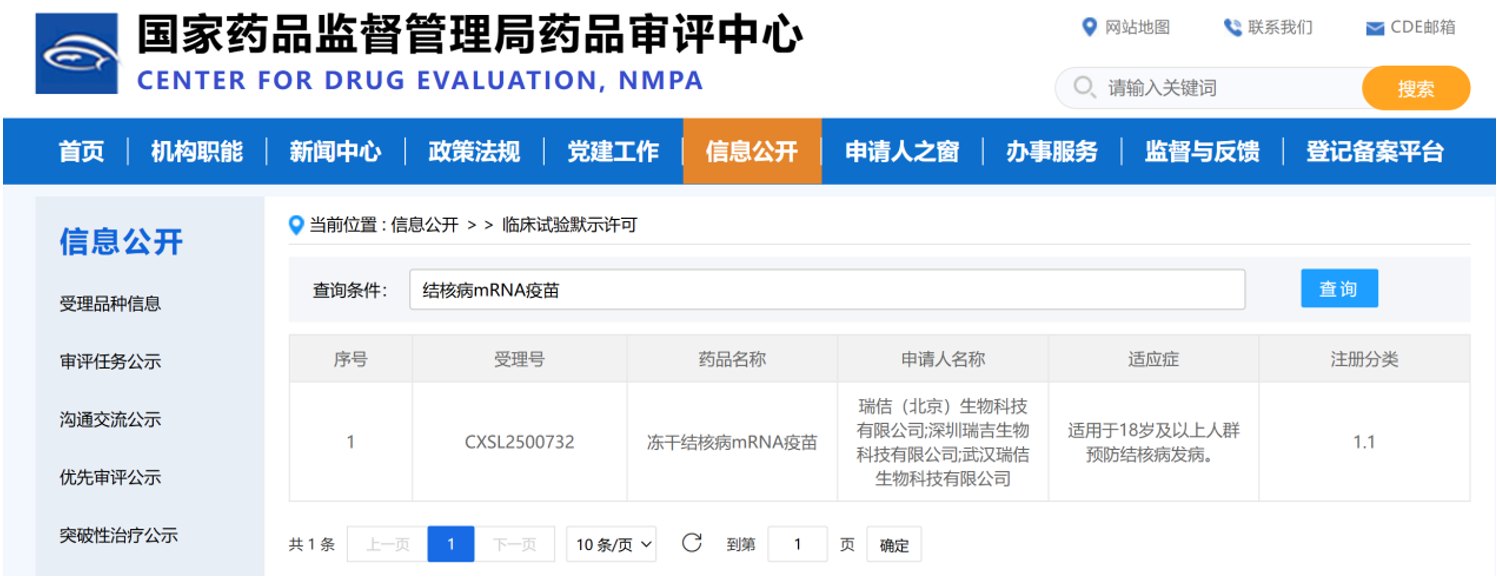Viewport: 1497px width, 582px height.
Task: Go to 首页 in the navigation bar
Action: (81, 152)
